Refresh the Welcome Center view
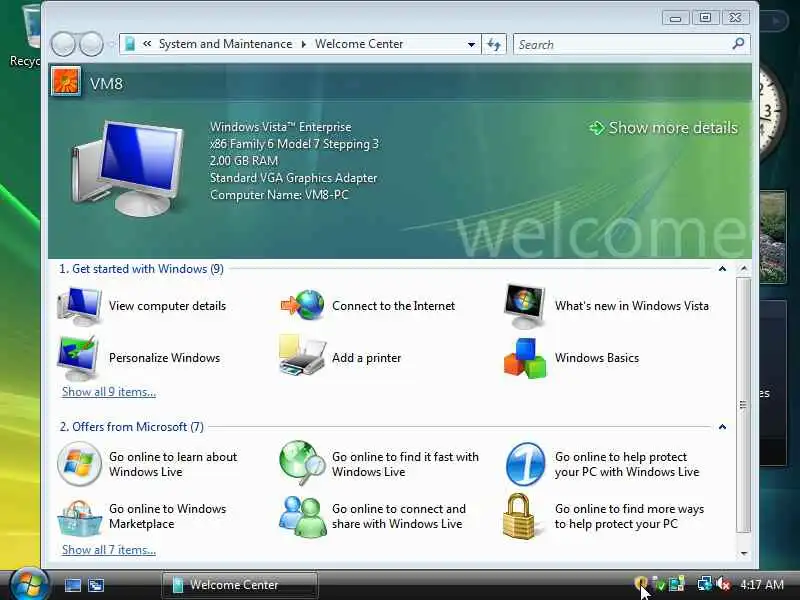Screen dimensions: 800x600 coord(494,44)
